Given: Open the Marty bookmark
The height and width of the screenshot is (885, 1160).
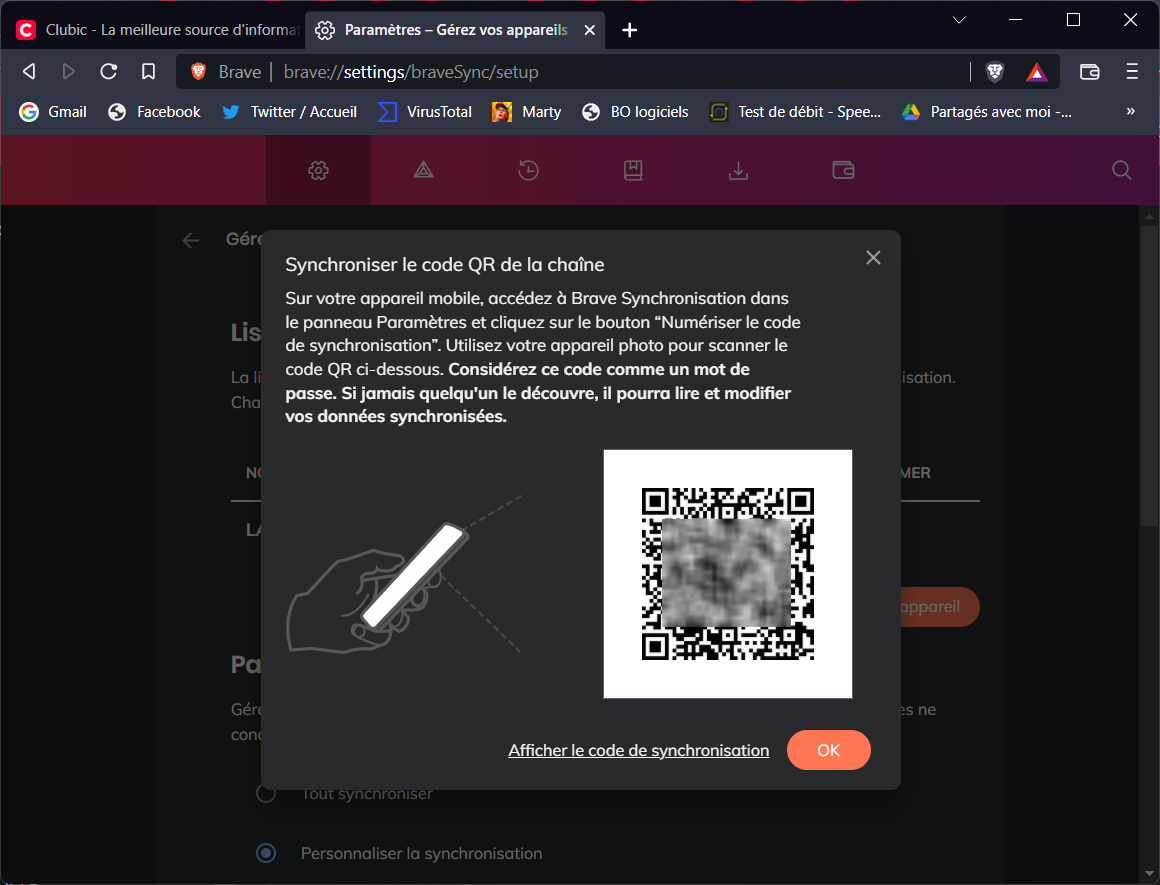Looking at the screenshot, I should click(526, 112).
